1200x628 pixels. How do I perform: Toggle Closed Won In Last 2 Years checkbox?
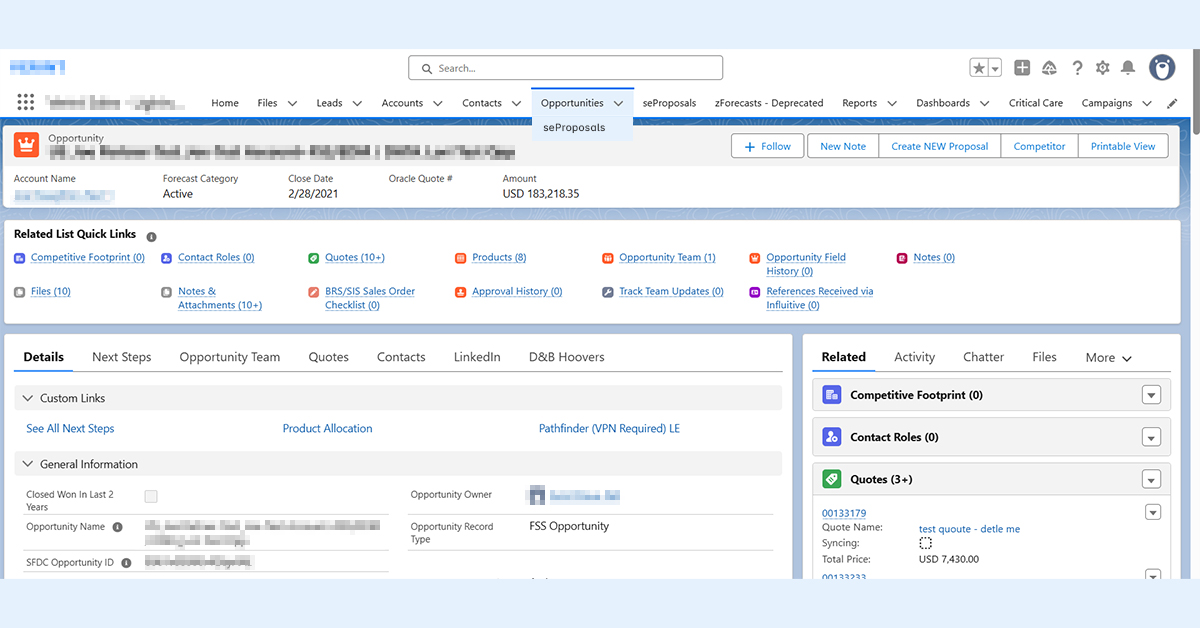151,496
